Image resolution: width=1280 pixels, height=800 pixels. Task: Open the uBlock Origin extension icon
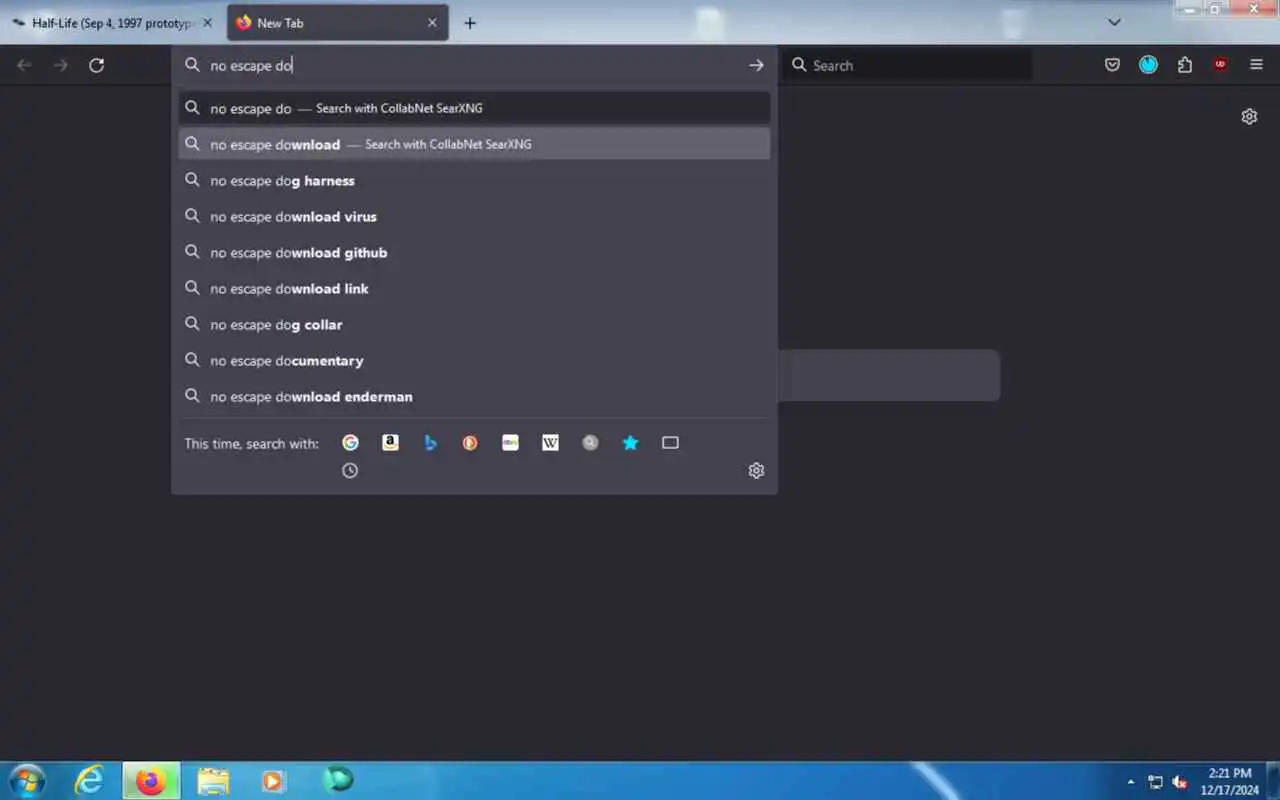point(1220,65)
